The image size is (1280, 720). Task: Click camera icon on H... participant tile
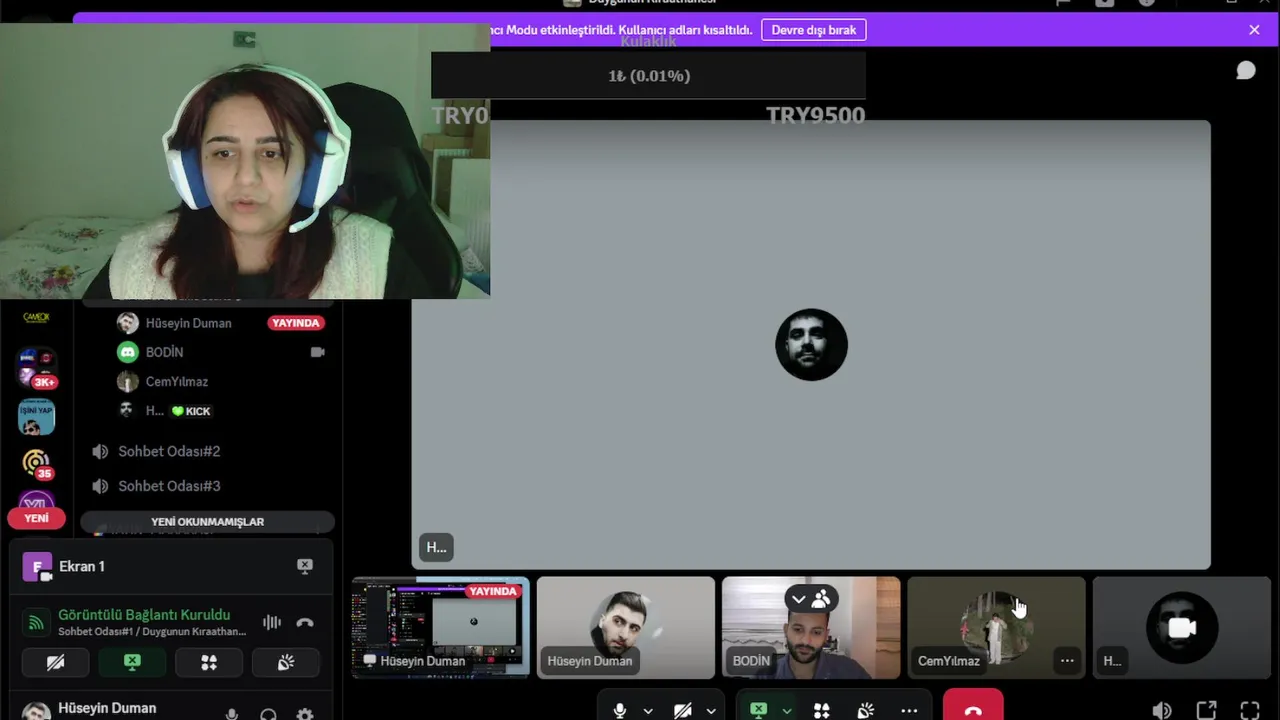[x=1182, y=627]
